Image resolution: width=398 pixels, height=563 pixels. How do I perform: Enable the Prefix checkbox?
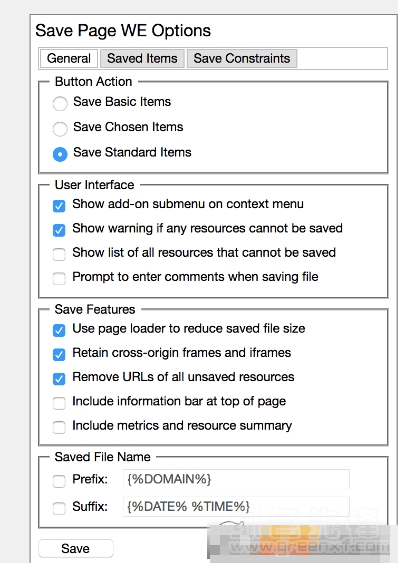[x=59, y=481]
